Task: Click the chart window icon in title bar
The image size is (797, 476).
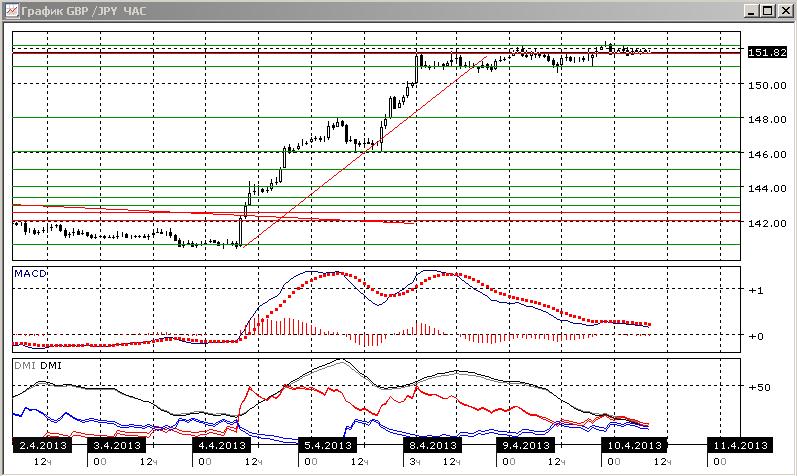Action: (11, 10)
